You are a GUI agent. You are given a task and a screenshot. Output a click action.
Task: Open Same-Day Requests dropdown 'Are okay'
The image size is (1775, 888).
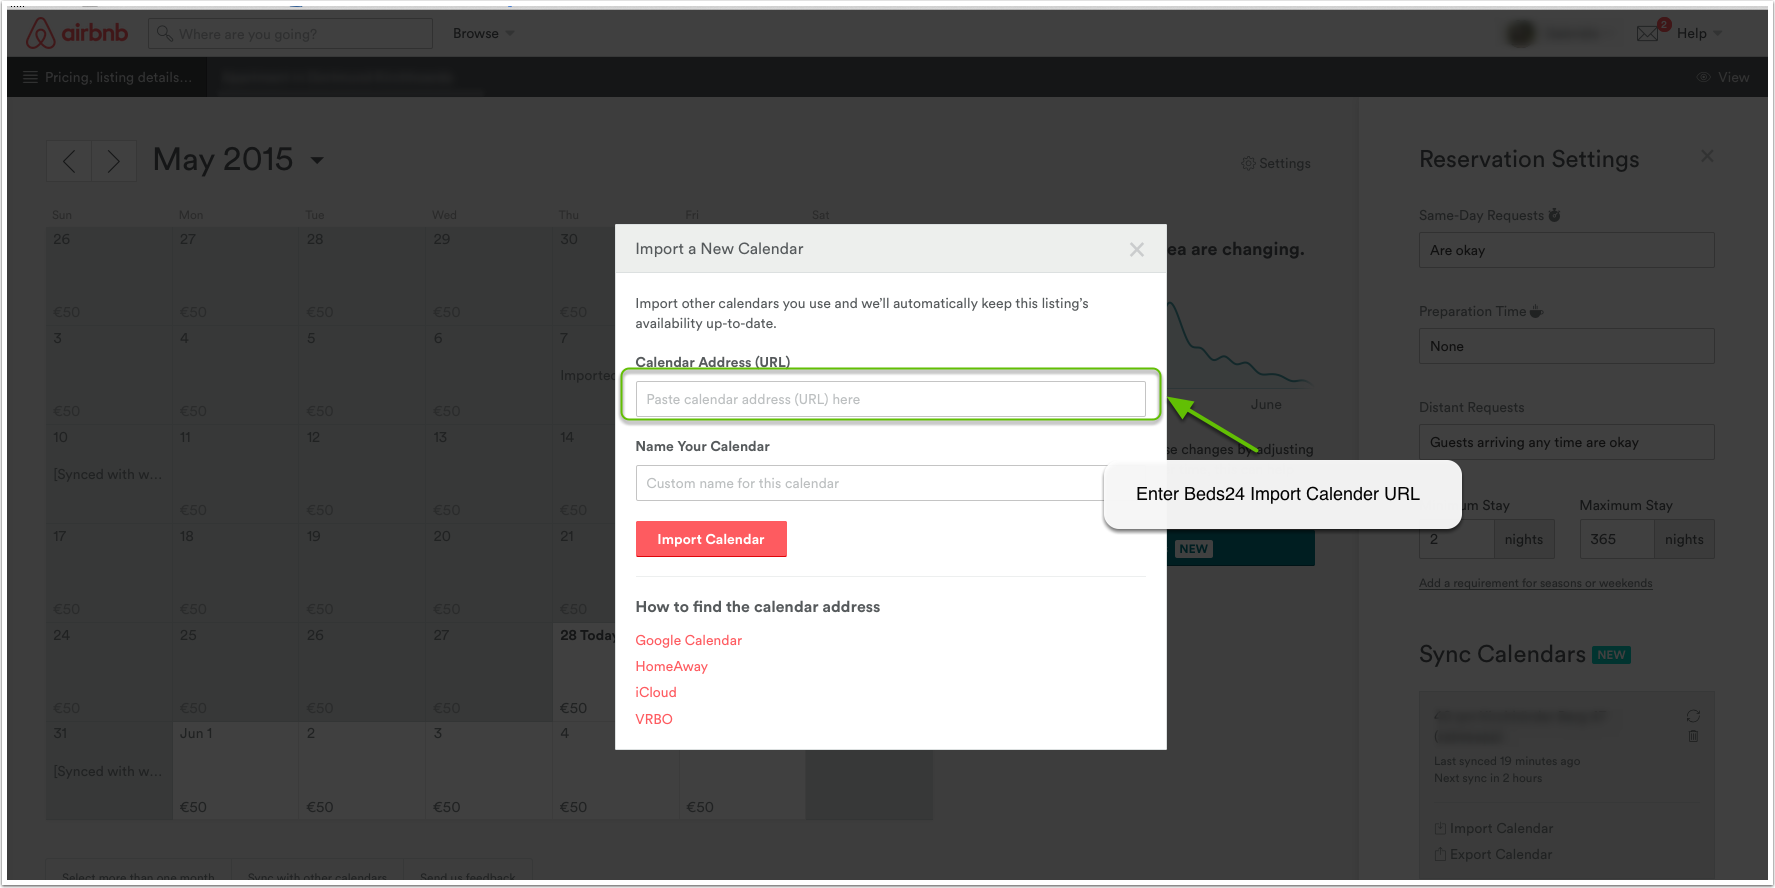click(1566, 250)
